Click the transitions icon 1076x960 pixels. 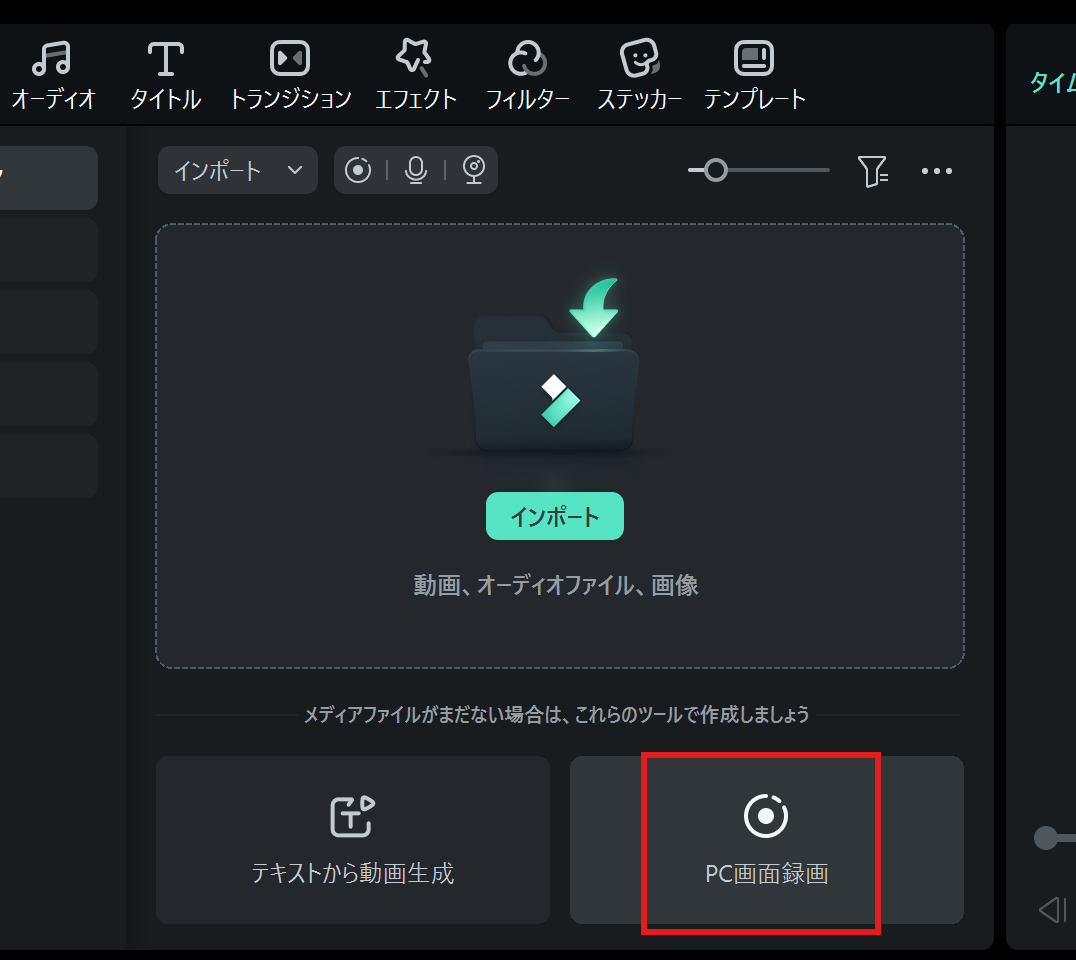290,58
